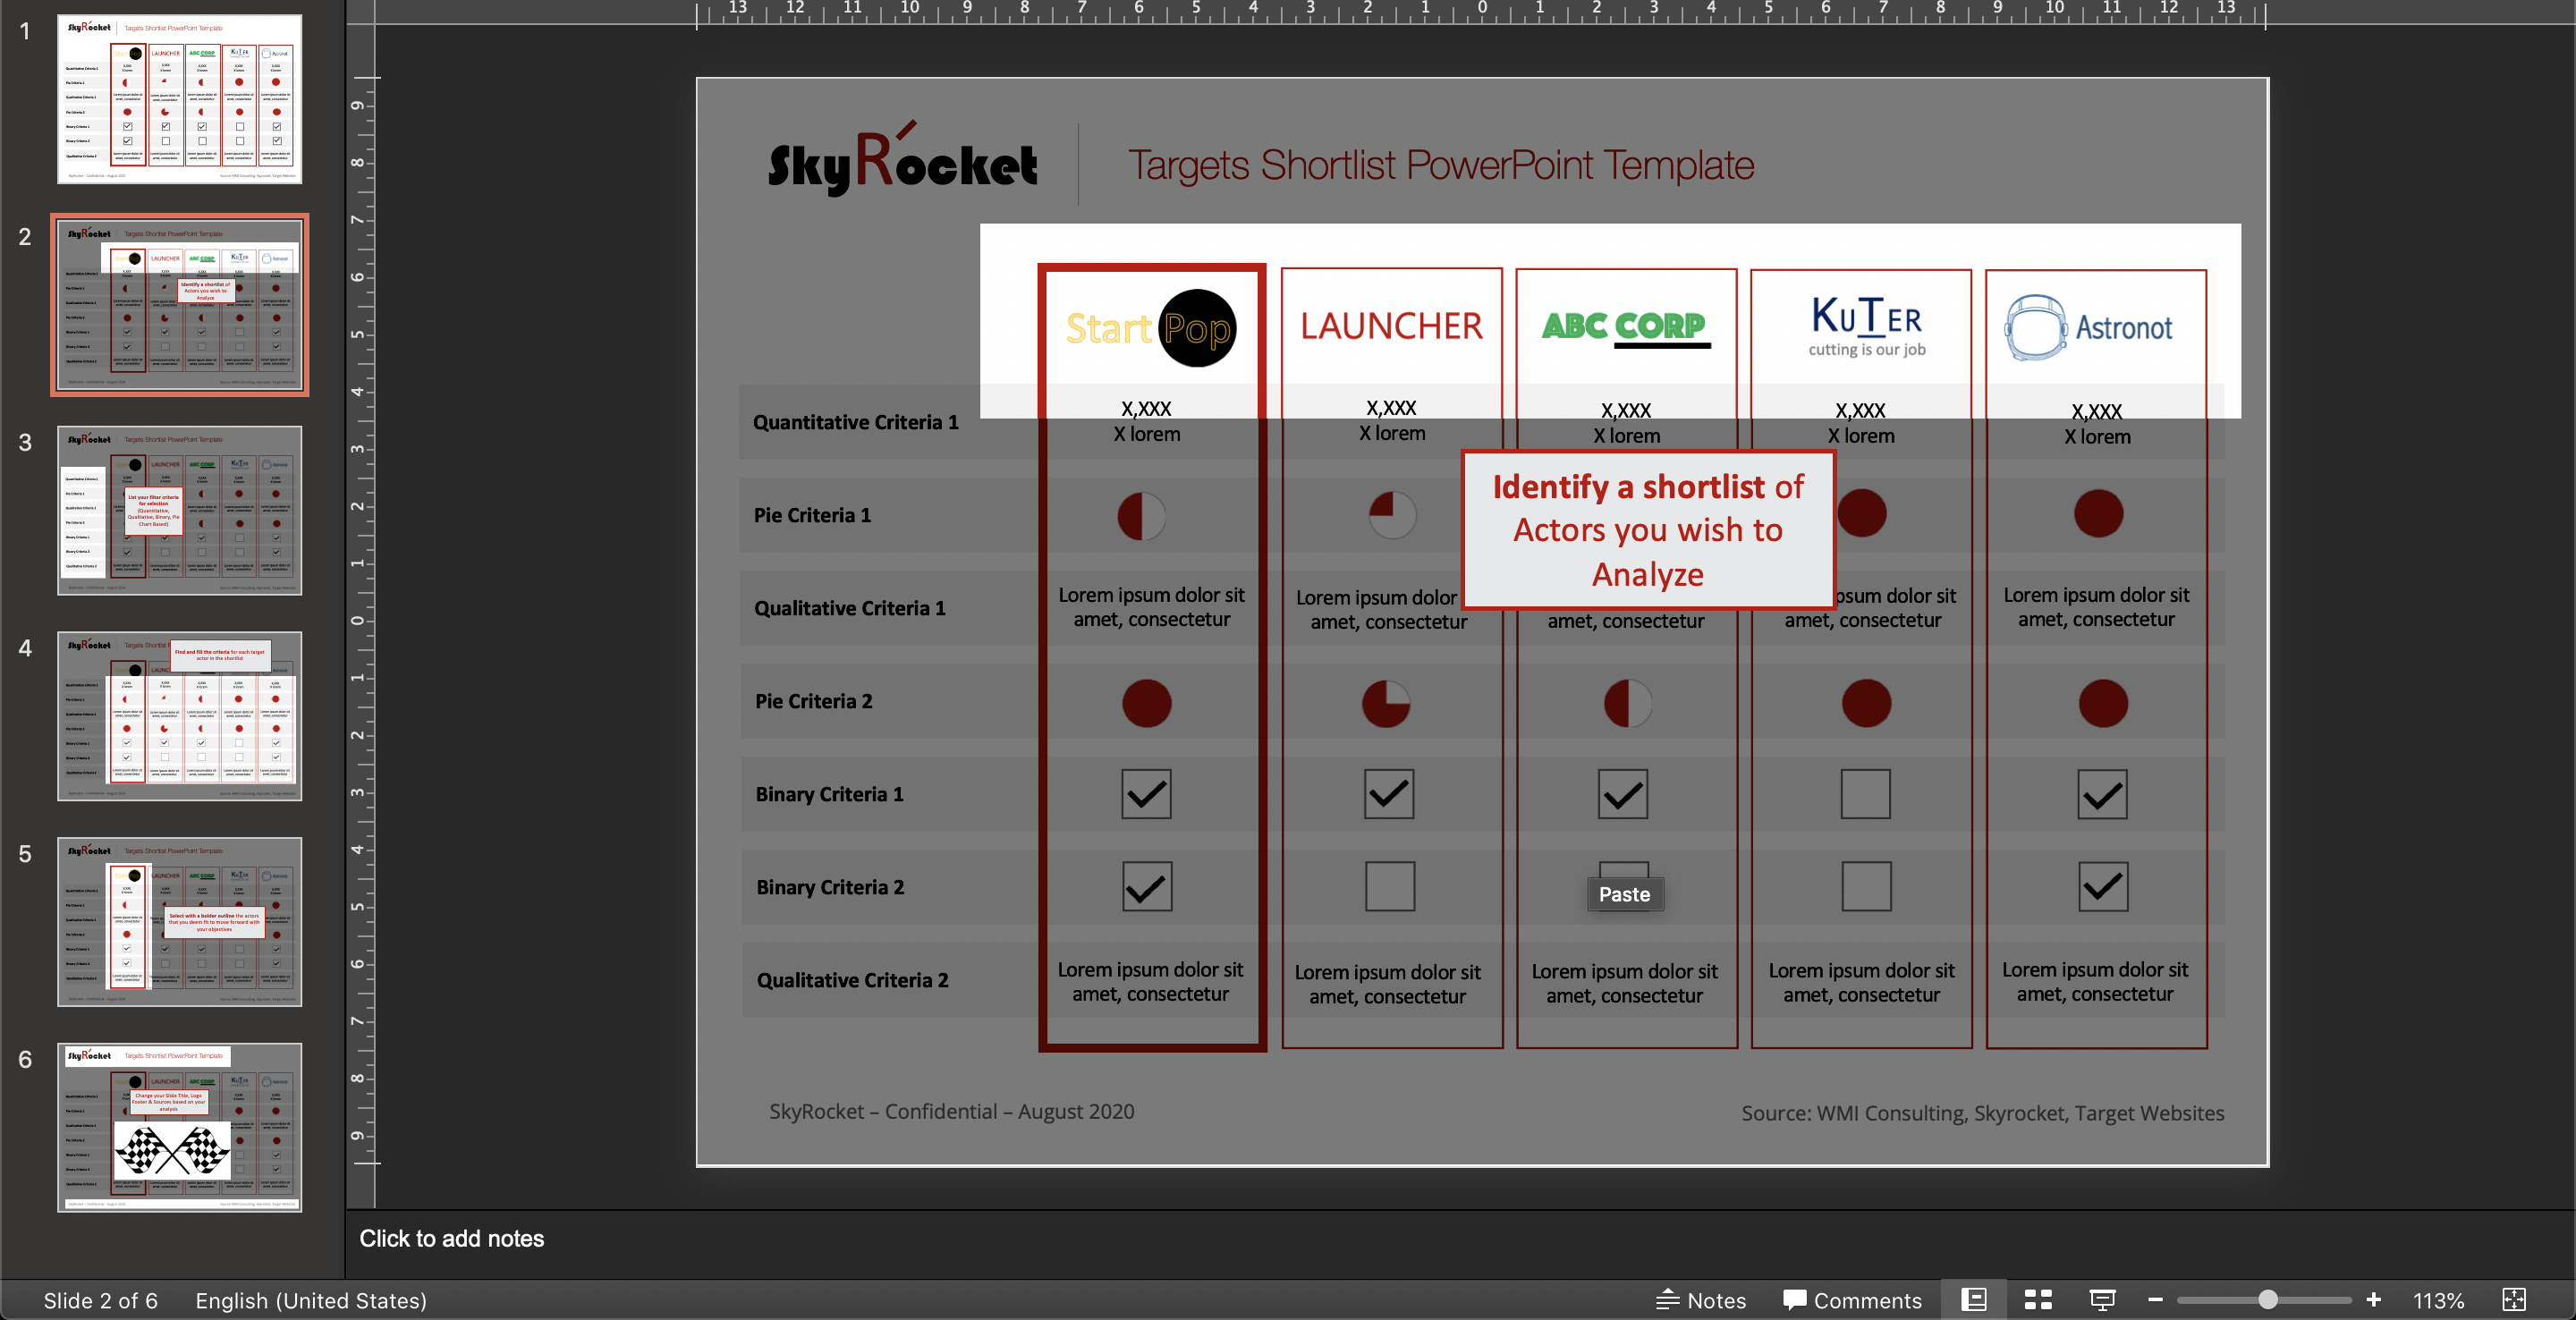Image resolution: width=2576 pixels, height=1320 pixels.
Task: Click StartPop 'X,XXX X lorem' value
Action: [x=1147, y=421]
